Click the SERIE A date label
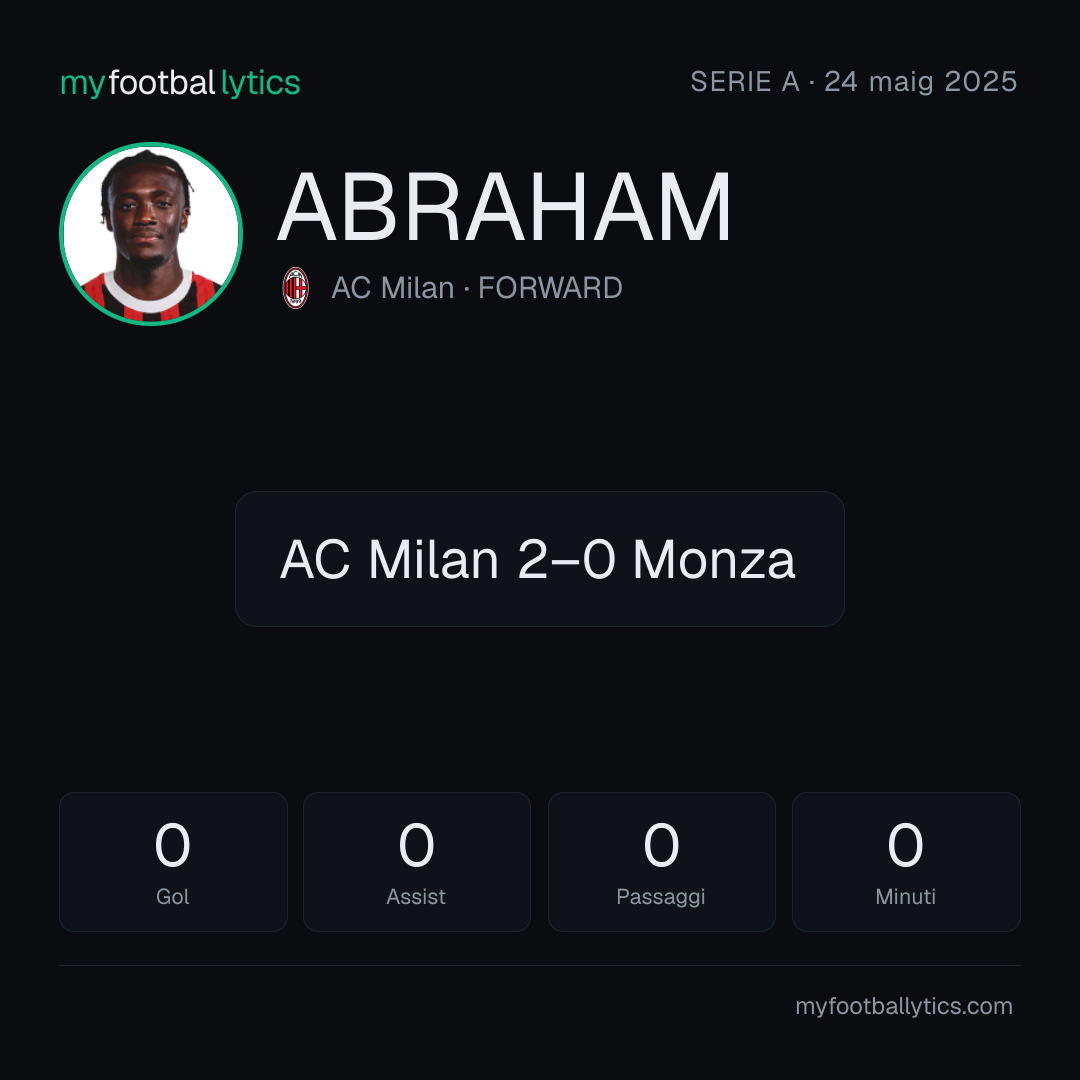 coord(853,82)
